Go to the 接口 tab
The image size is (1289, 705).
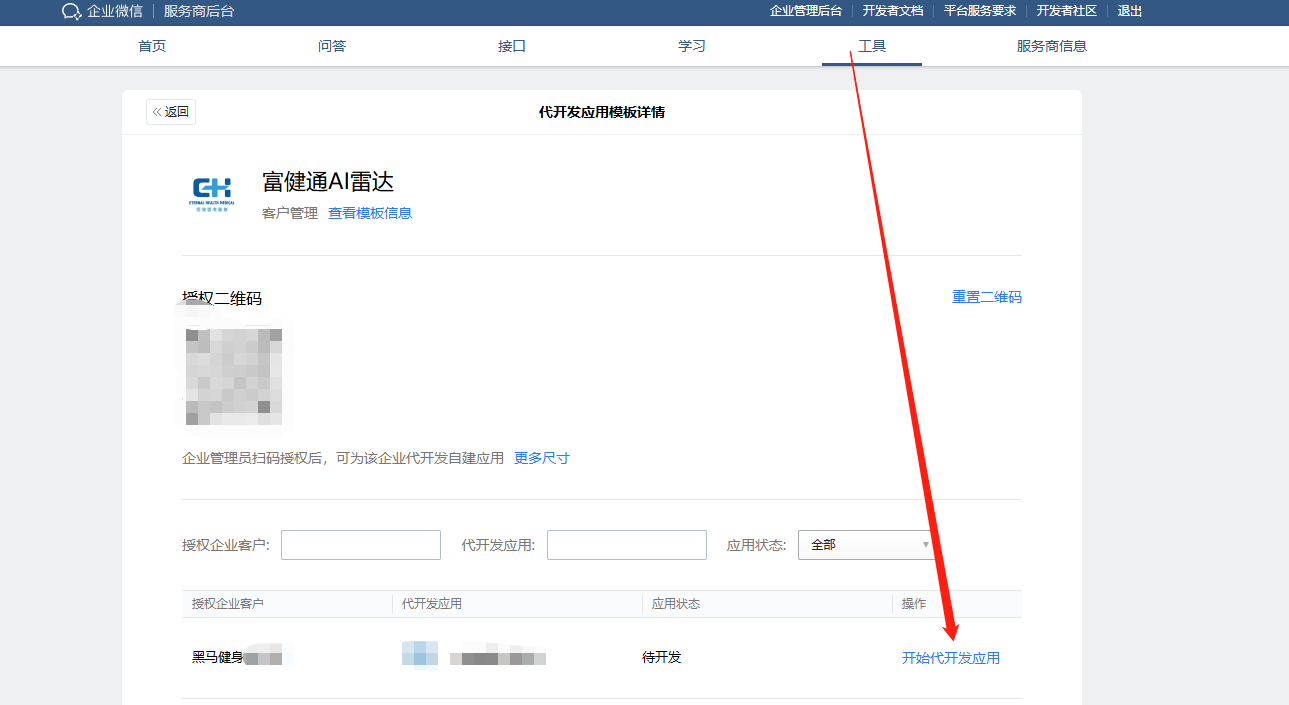[512, 46]
